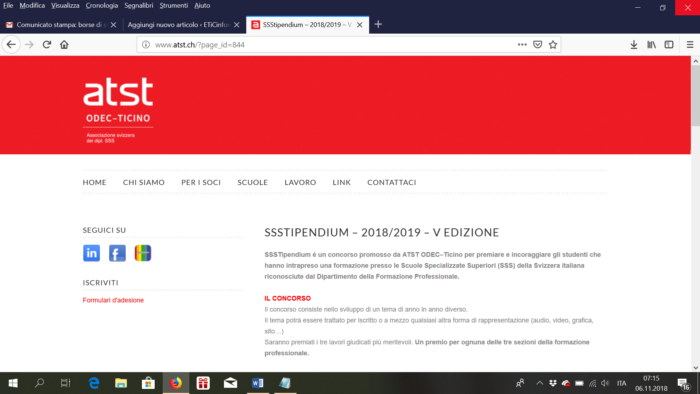This screenshot has height=394, width=700.
Task: Open the Modifica menu
Action: pyautogui.click(x=32, y=5)
